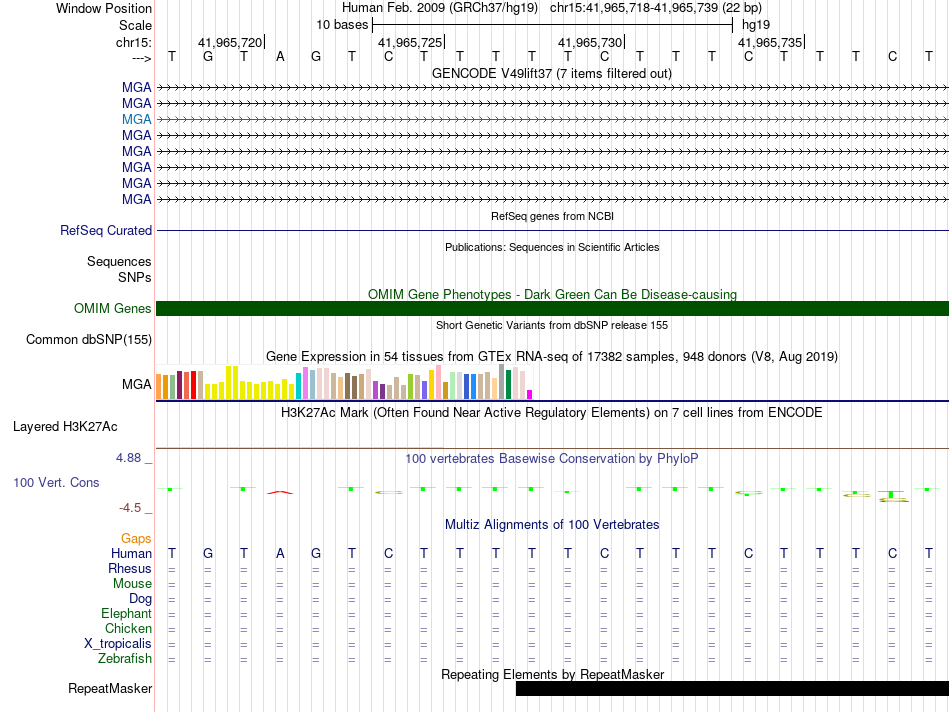Select the chr15: ruler label
The height and width of the screenshot is (712, 950).
tap(134, 42)
